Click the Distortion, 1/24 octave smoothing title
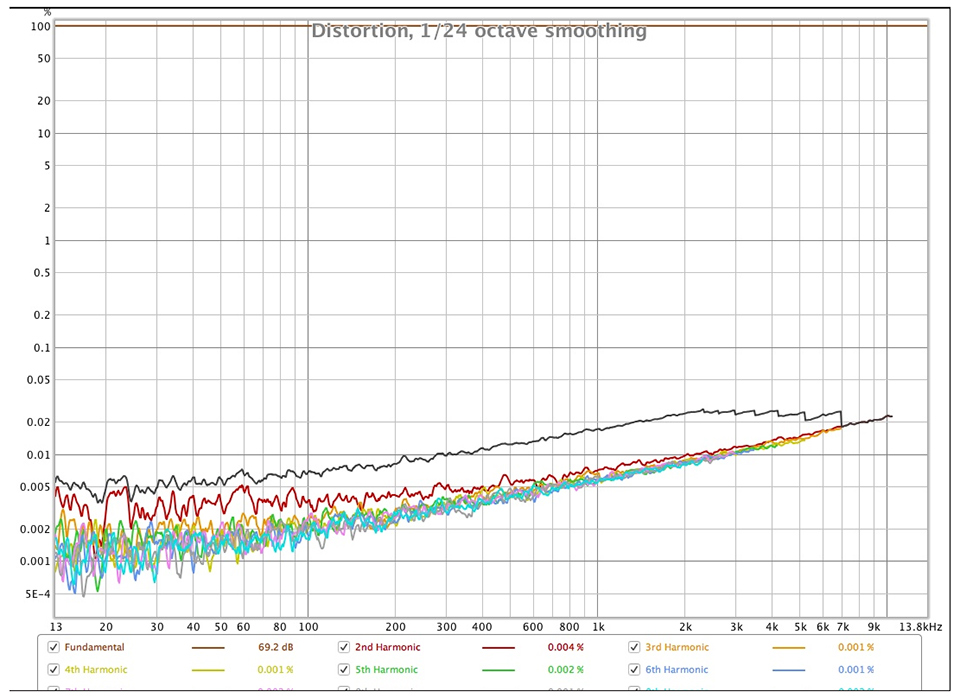 point(479,31)
